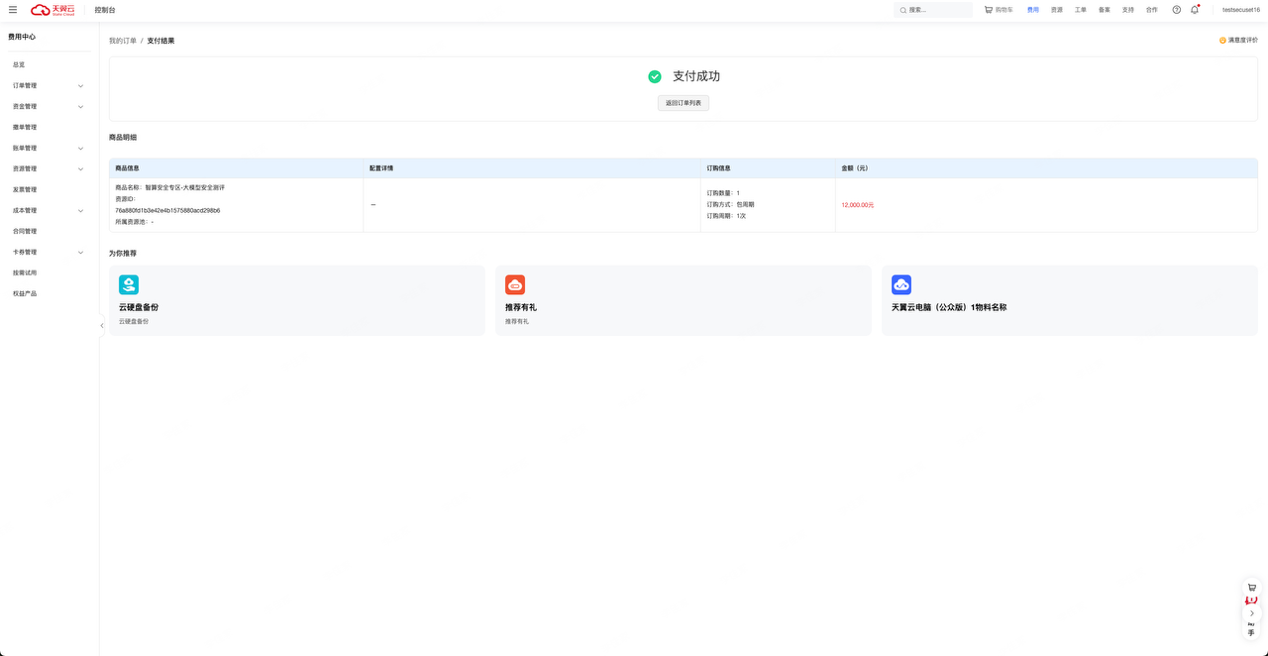The width and height of the screenshot is (1268, 656).
Task: Click the 返回订单列表 button
Action: (683, 103)
